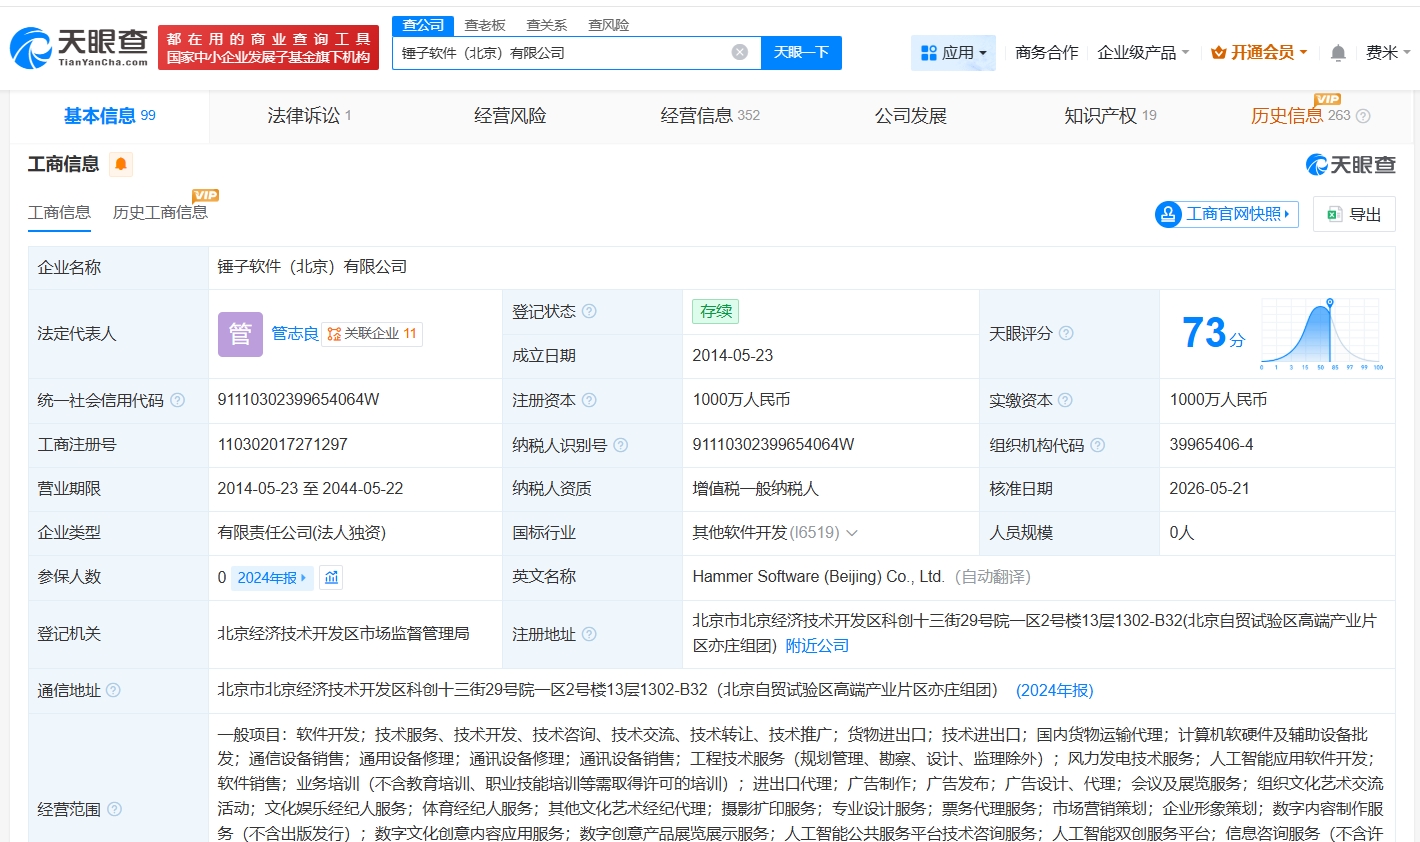
Task: Click the establishment date 2014-05-23
Action: (732, 355)
